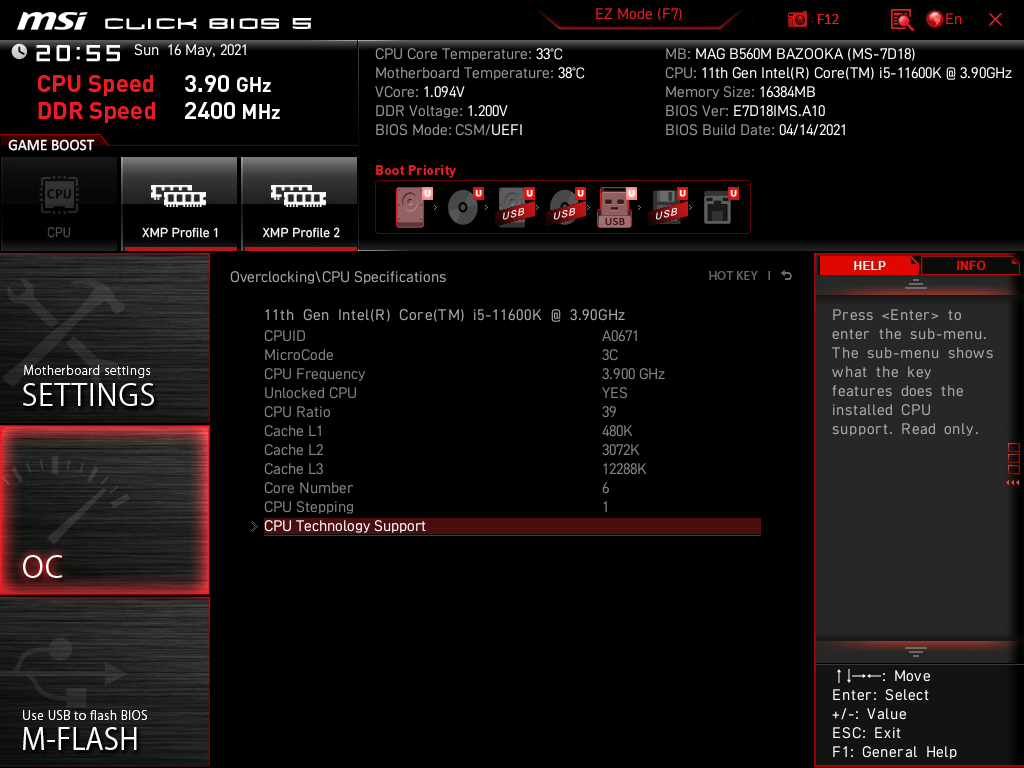Close the BIOS with the X button
1024x768 pixels.
pyautogui.click(x=995, y=20)
